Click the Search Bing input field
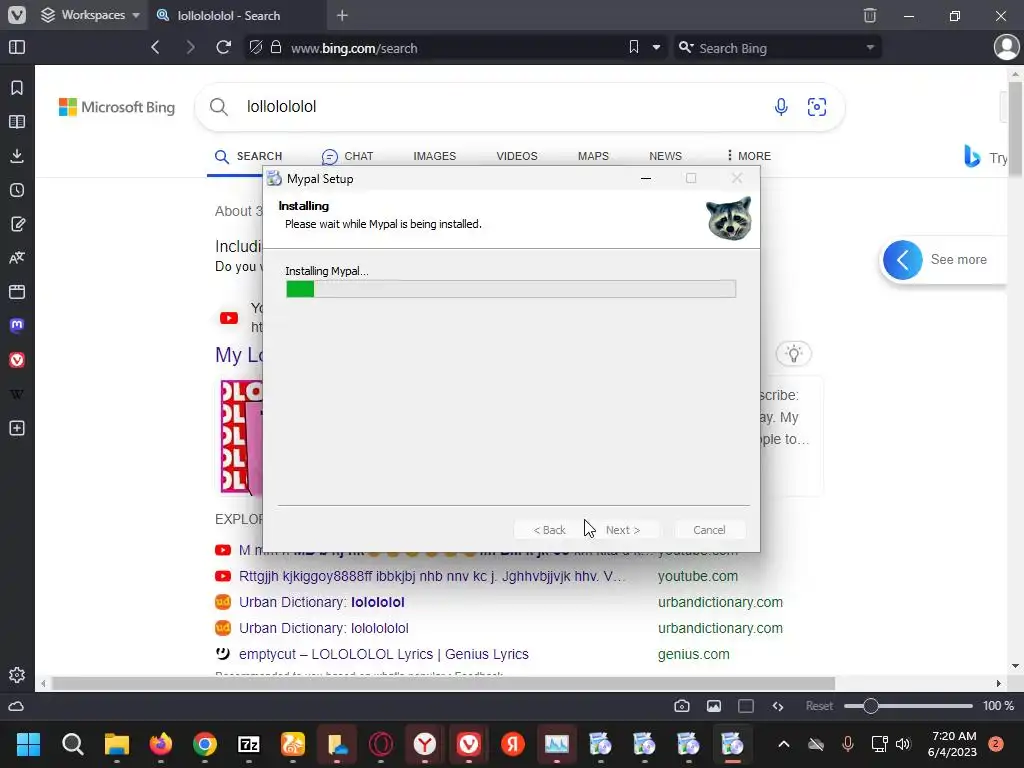Screen dimensions: 1024x768 (778, 48)
